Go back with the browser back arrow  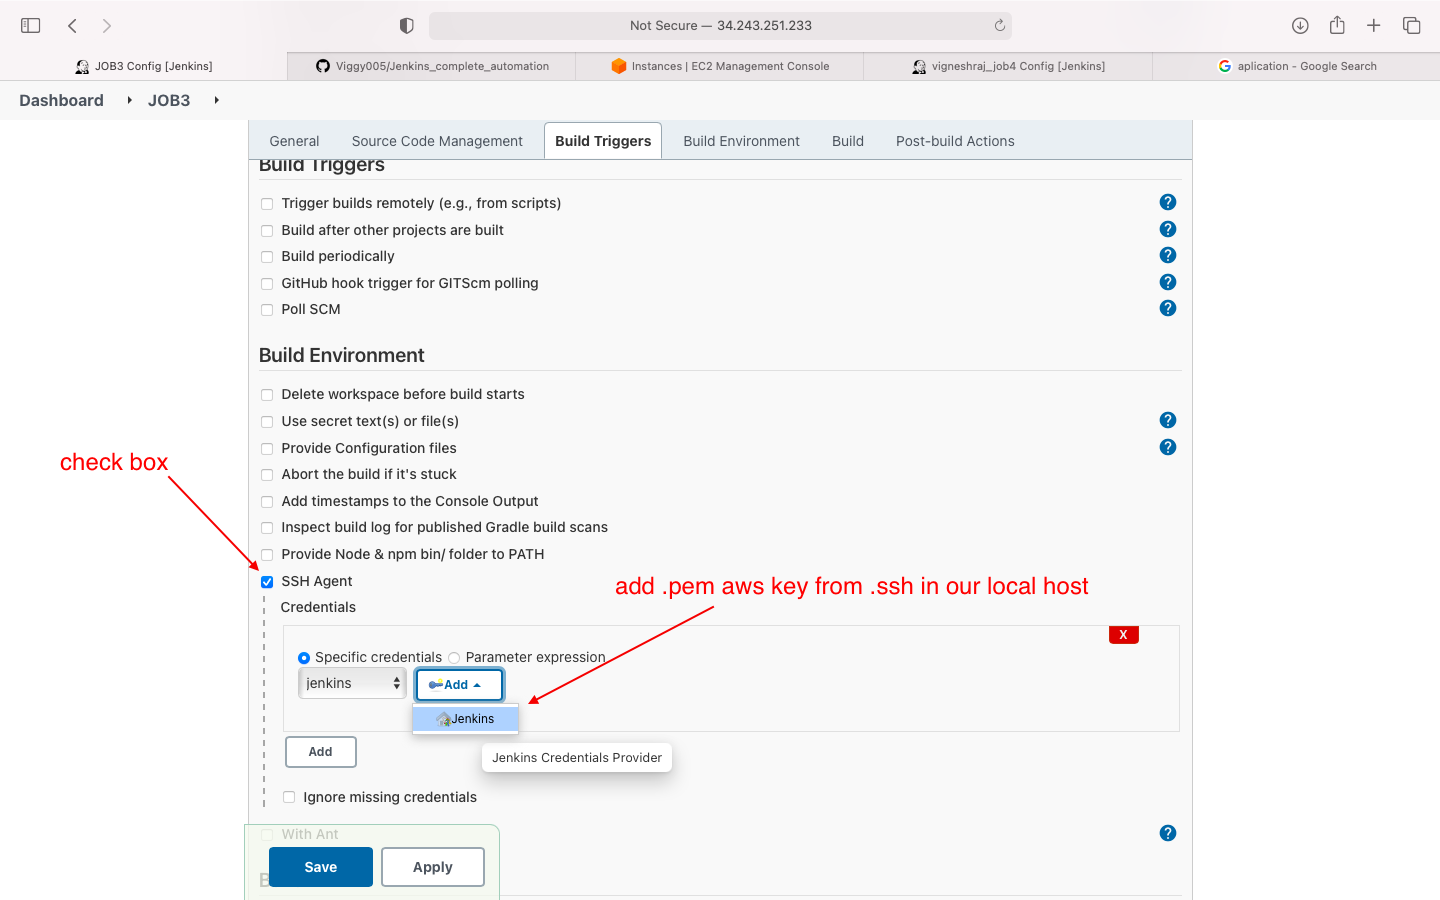tap(72, 26)
